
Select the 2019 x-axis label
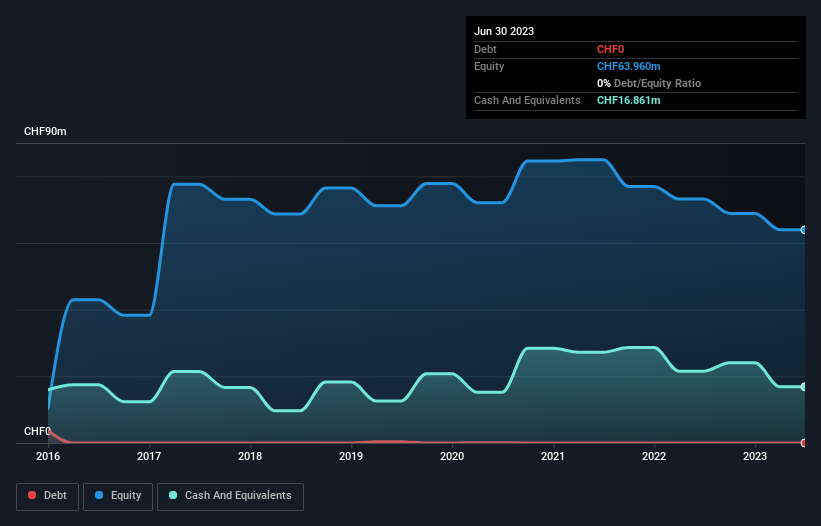point(351,456)
